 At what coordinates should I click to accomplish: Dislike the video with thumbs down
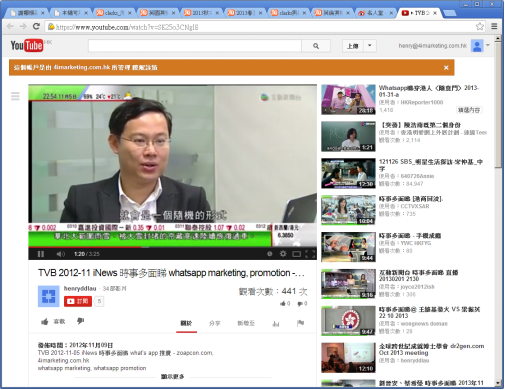coord(80,321)
